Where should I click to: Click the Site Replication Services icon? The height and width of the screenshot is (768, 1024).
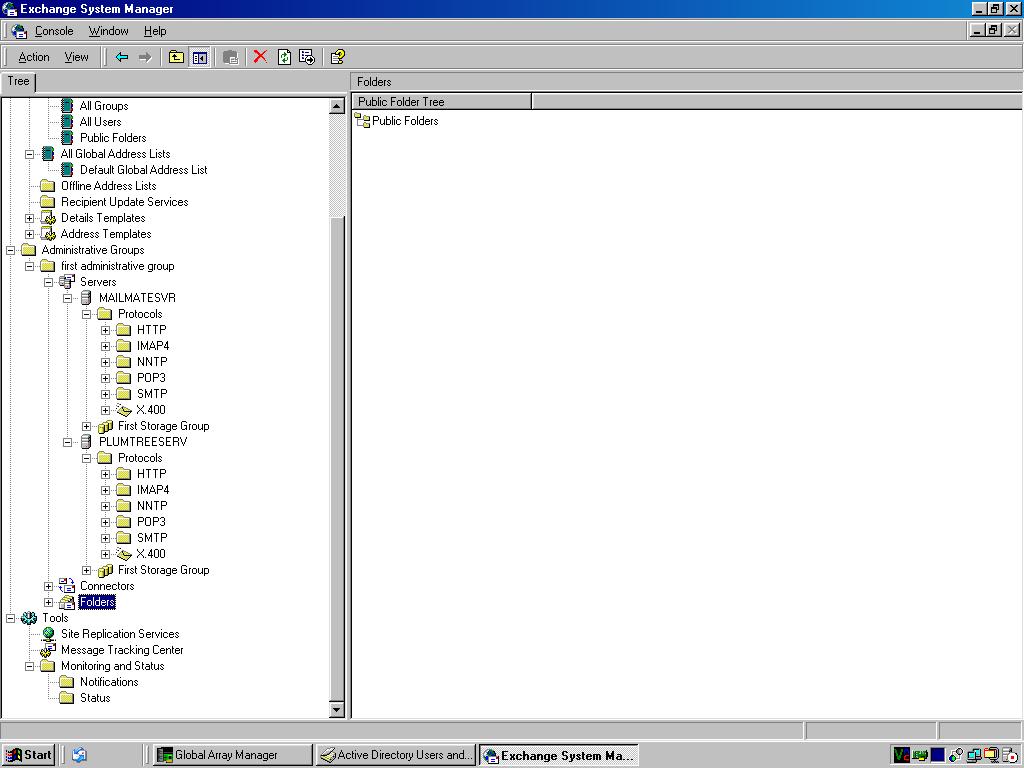(45, 634)
